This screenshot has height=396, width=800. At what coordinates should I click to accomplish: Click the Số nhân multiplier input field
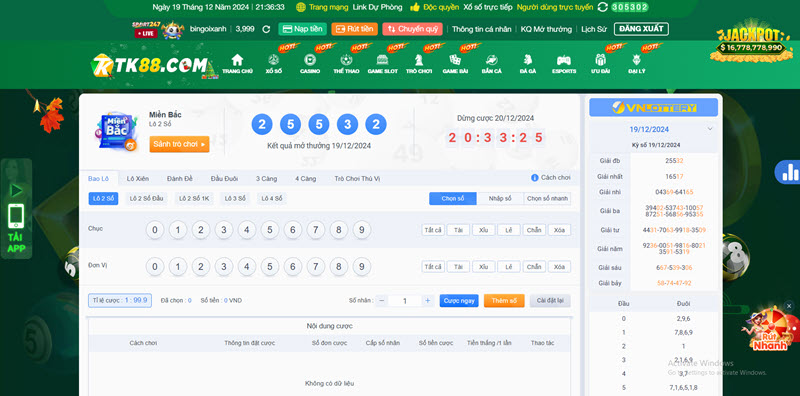405,301
